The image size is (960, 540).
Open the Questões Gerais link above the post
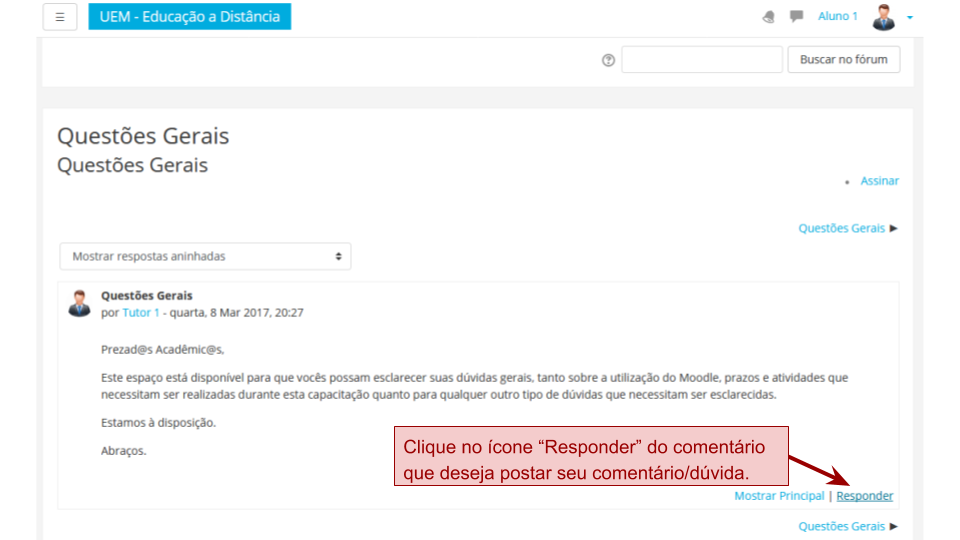841,228
